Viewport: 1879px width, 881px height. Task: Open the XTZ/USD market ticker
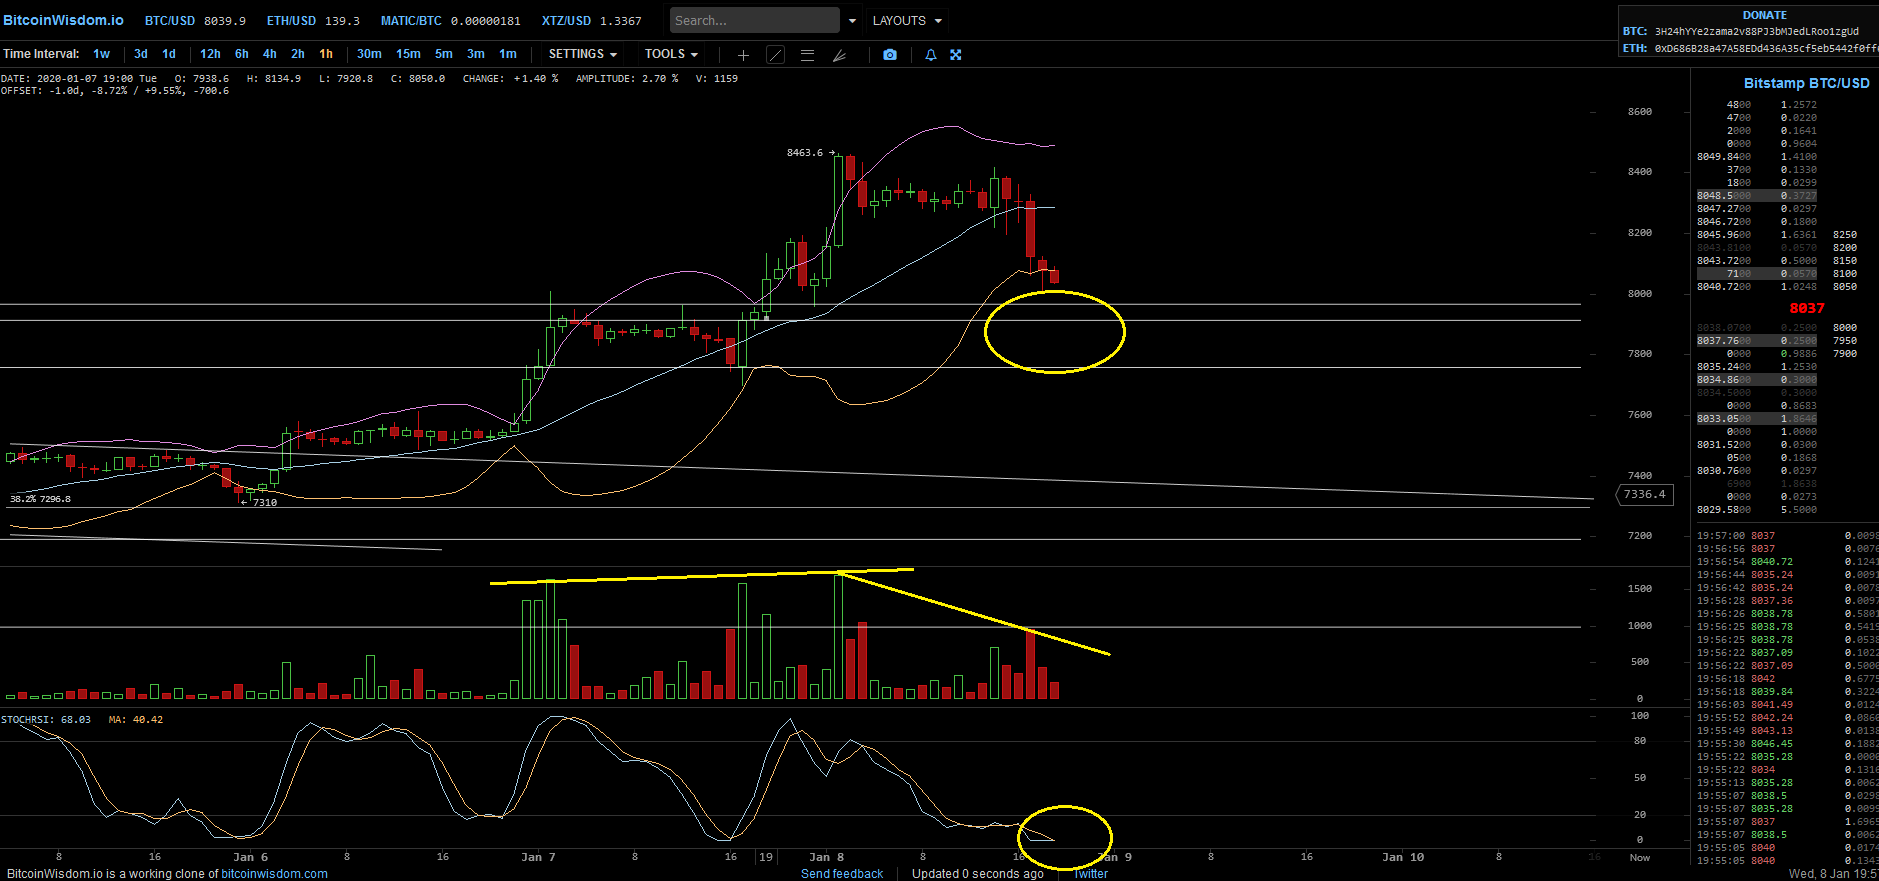(x=591, y=21)
